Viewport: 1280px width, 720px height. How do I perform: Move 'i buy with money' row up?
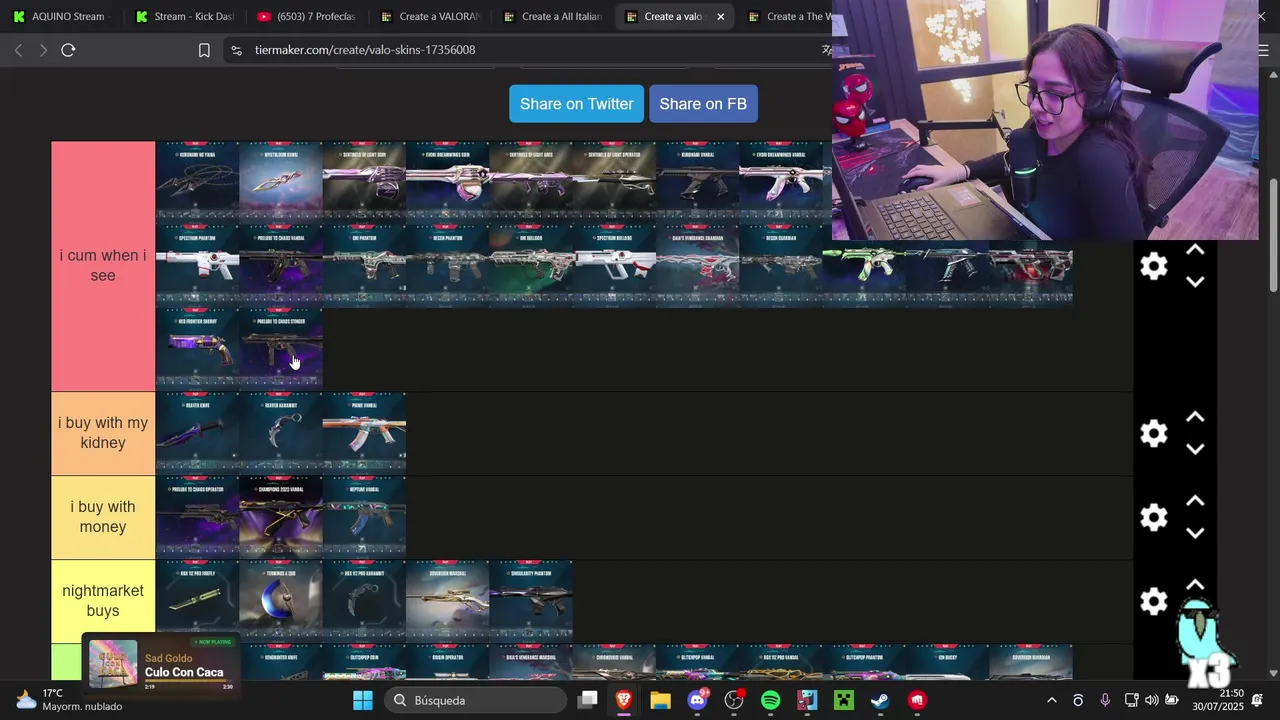click(x=1195, y=502)
